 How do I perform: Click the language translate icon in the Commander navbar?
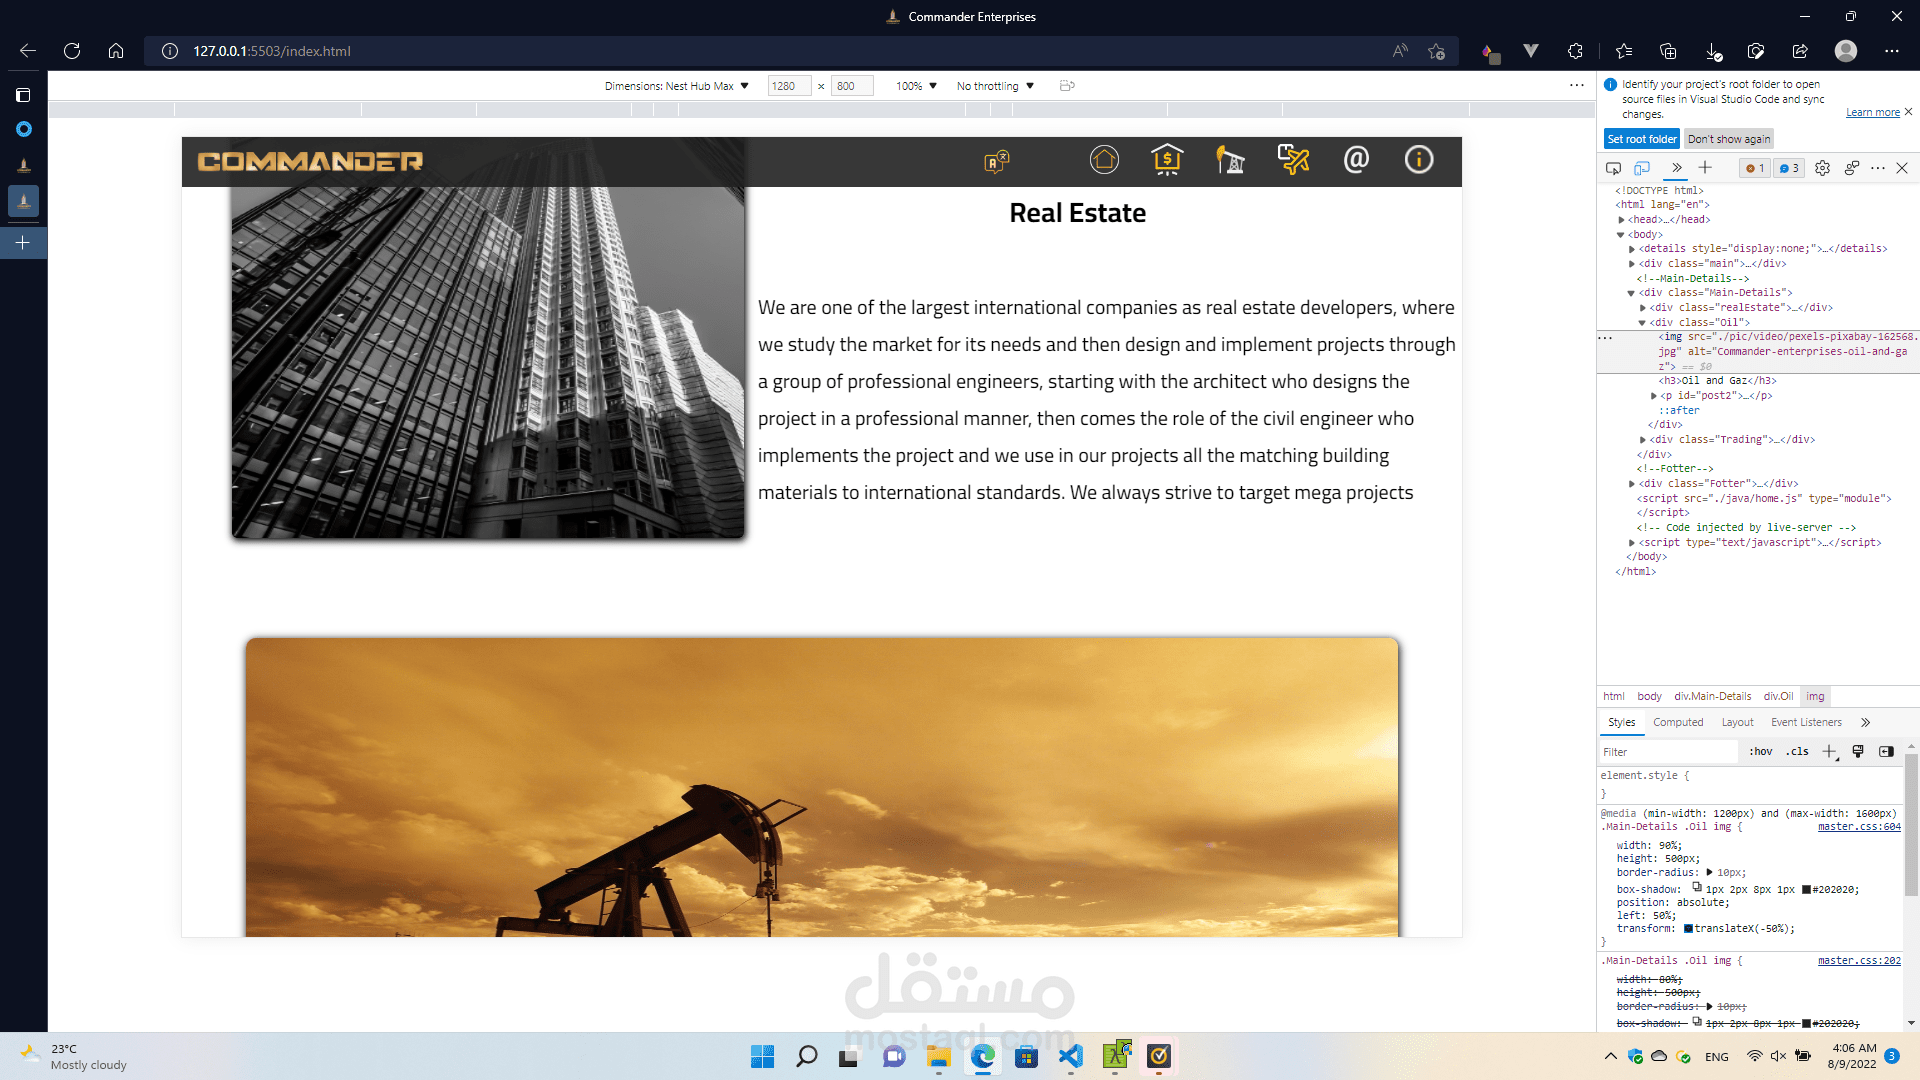coord(996,161)
